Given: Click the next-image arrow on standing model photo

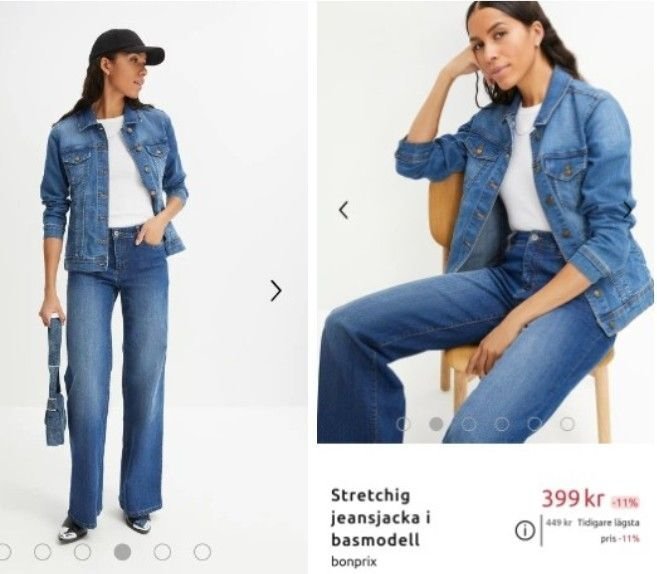Looking at the screenshot, I should pos(276,291).
